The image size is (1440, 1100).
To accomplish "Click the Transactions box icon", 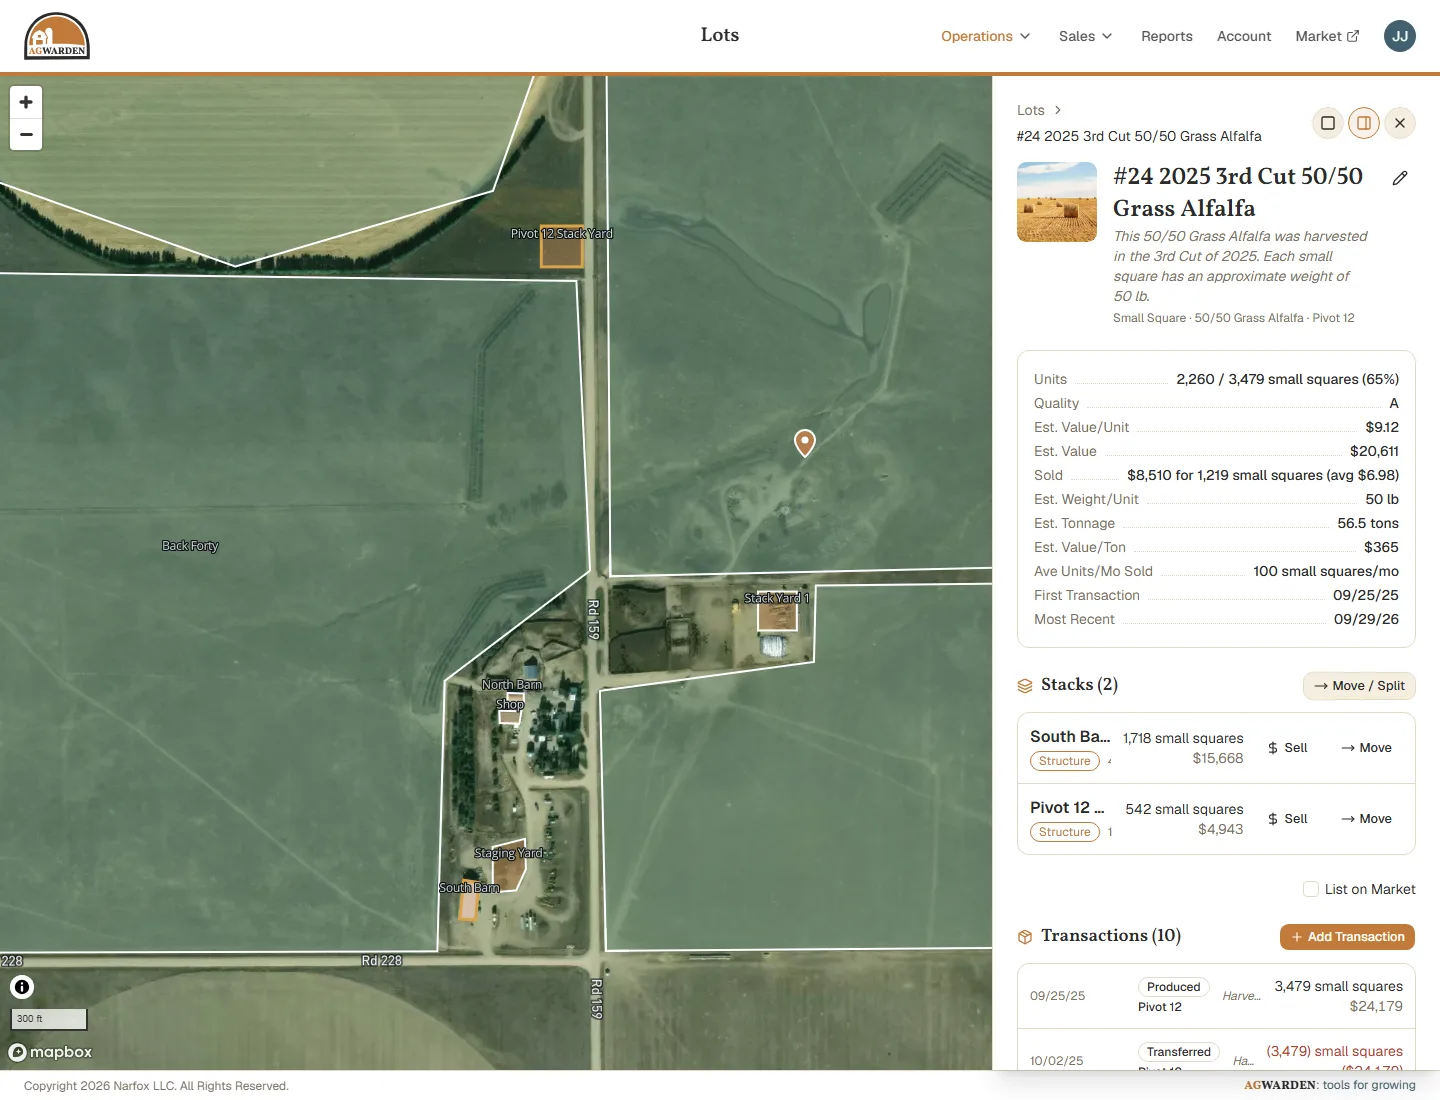I will click(x=1025, y=937).
